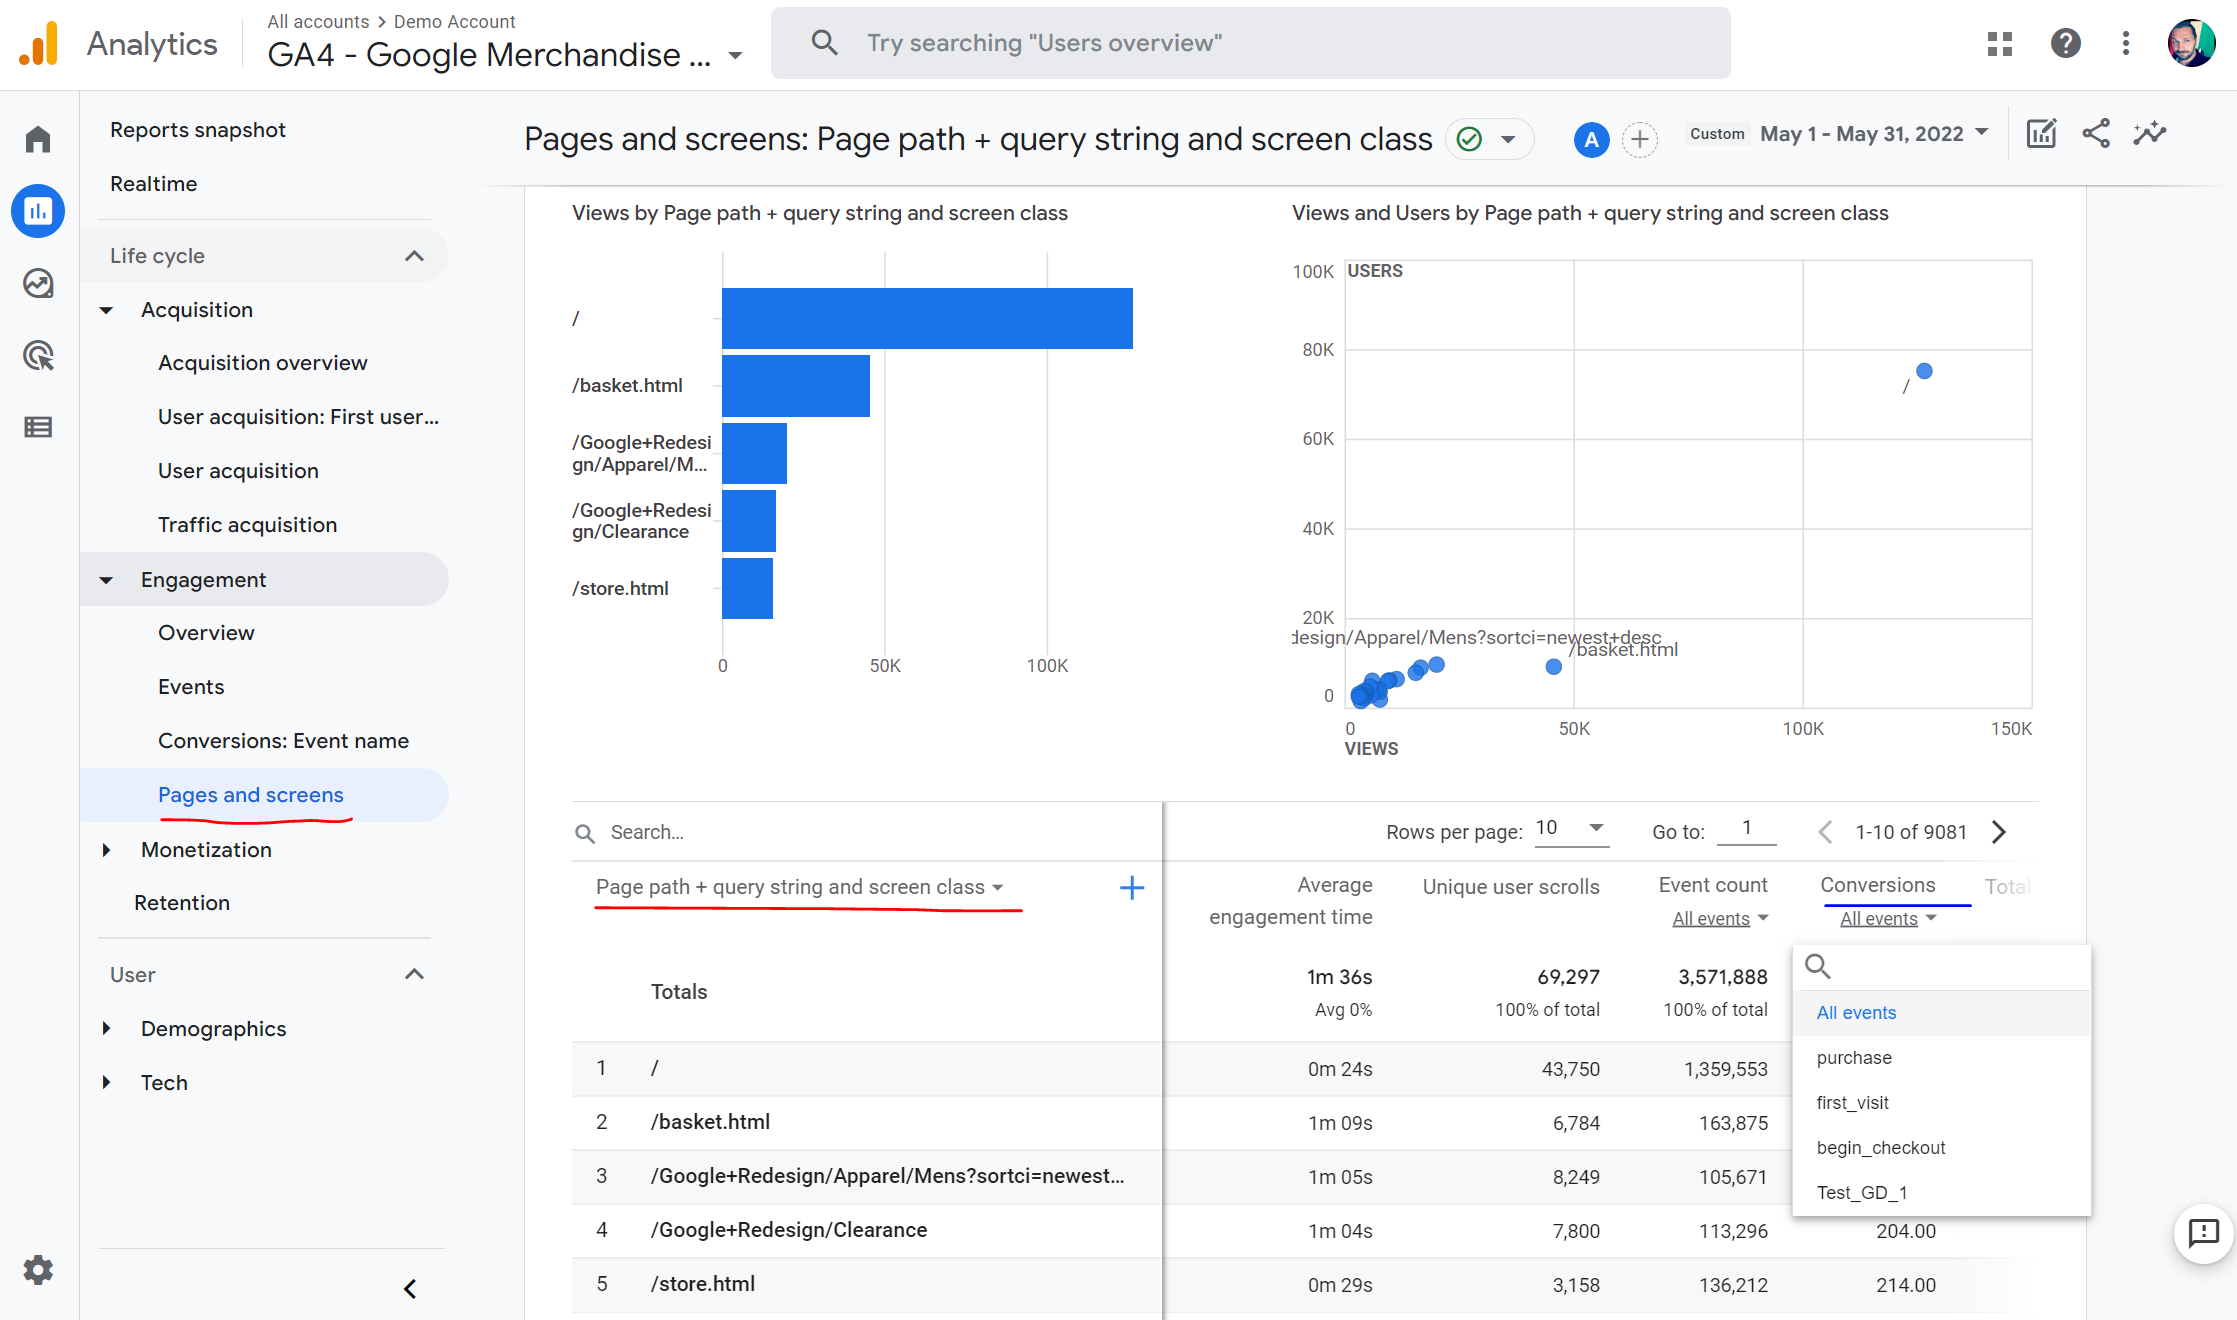Screen dimensions: 2237x1320
Task: Open the Explore icon in left rail
Action: pos(38,284)
